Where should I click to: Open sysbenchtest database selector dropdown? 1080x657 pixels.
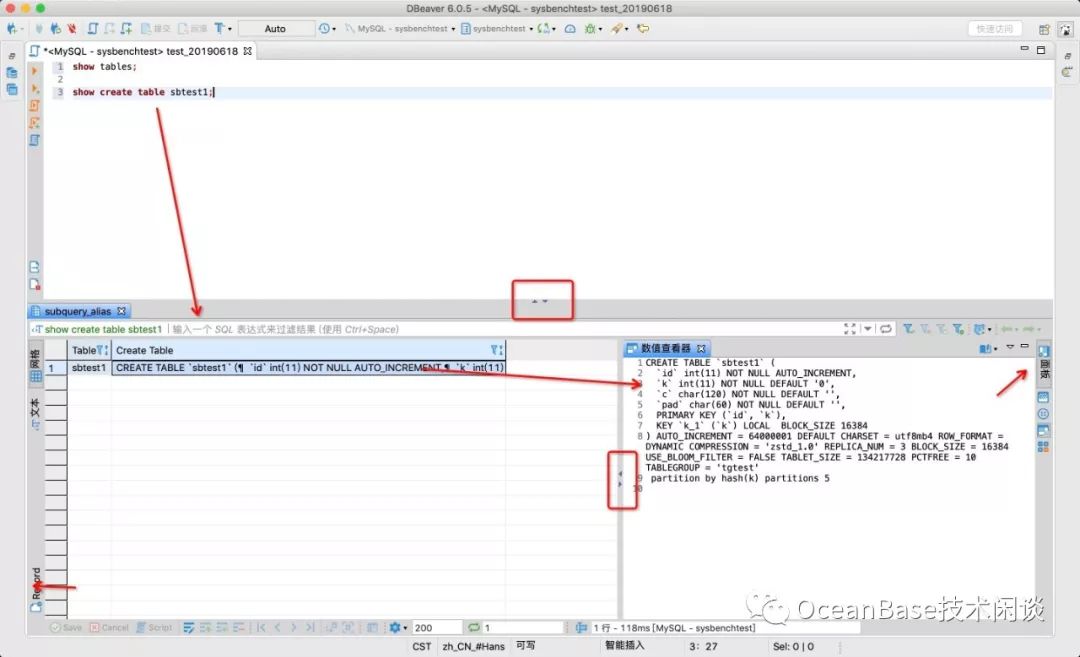click(x=497, y=29)
